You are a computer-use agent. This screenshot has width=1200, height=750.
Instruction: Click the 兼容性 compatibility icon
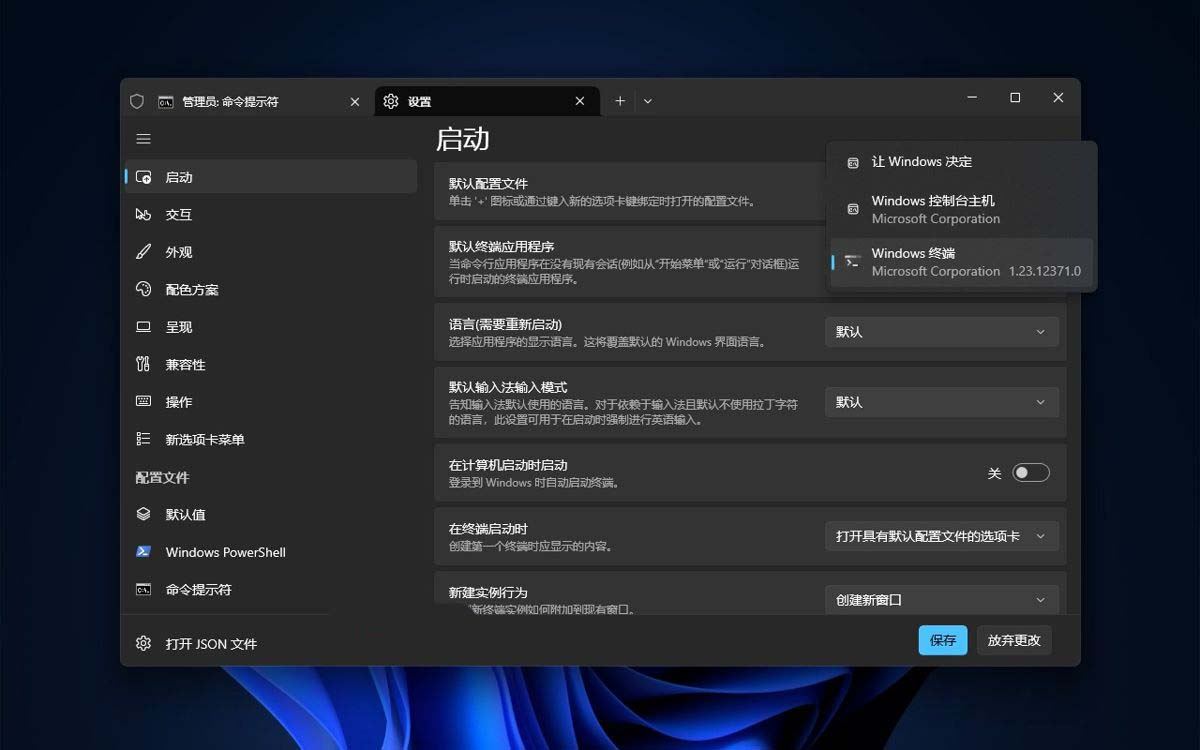(x=144, y=364)
